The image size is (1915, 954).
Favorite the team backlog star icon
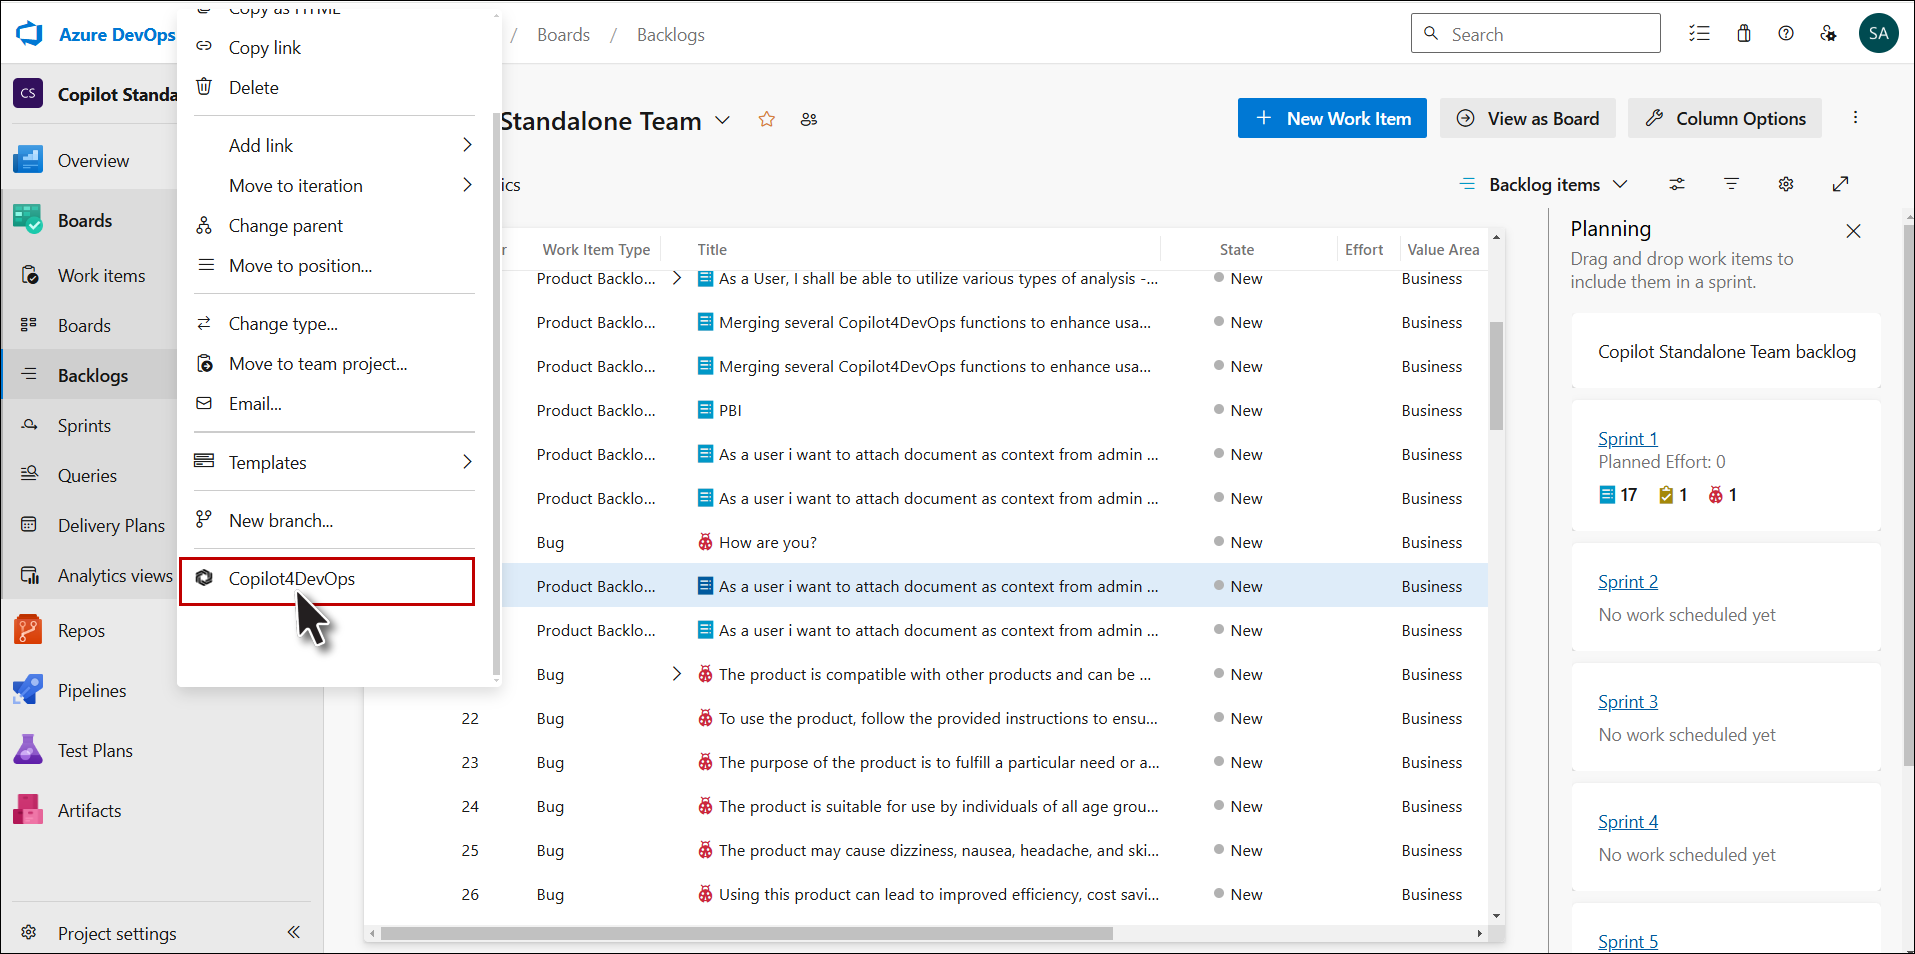(767, 119)
